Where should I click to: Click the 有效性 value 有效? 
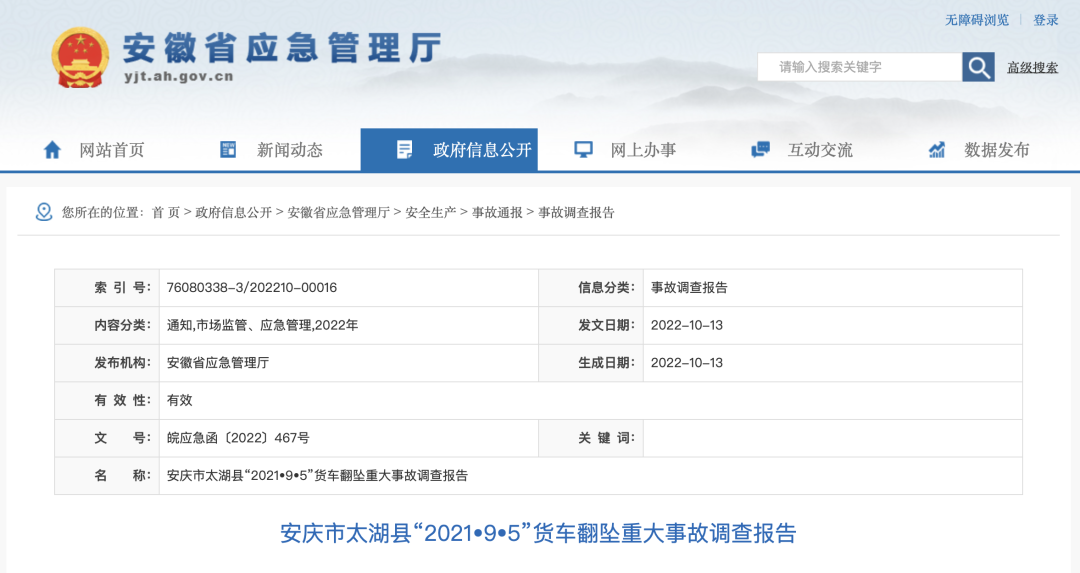coord(180,400)
